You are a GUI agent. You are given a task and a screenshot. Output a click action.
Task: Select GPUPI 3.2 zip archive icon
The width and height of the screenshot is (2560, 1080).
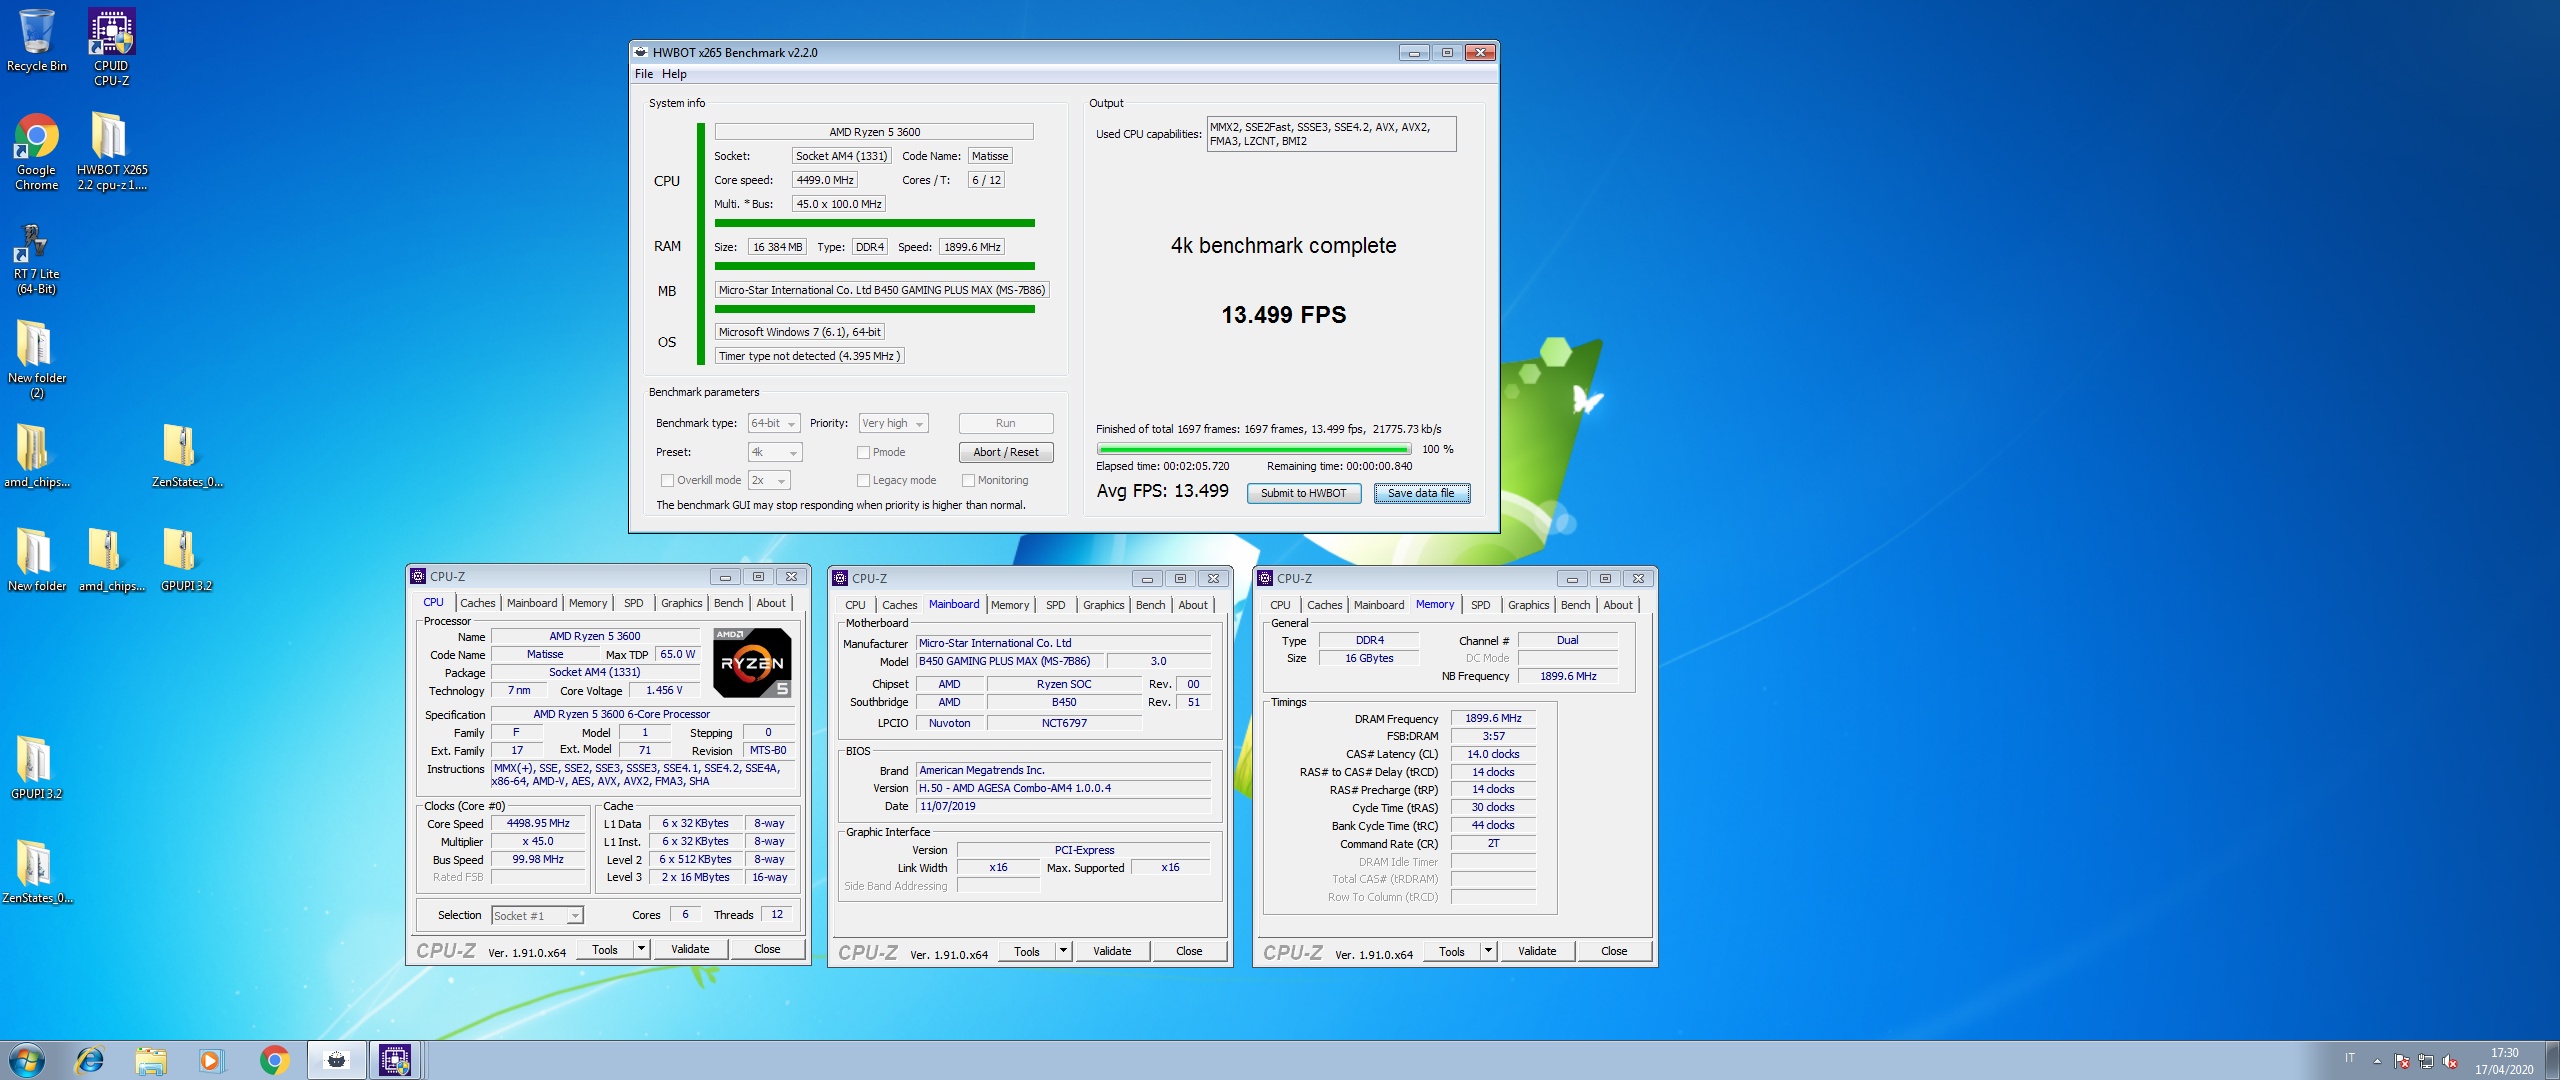(x=186, y=560)
